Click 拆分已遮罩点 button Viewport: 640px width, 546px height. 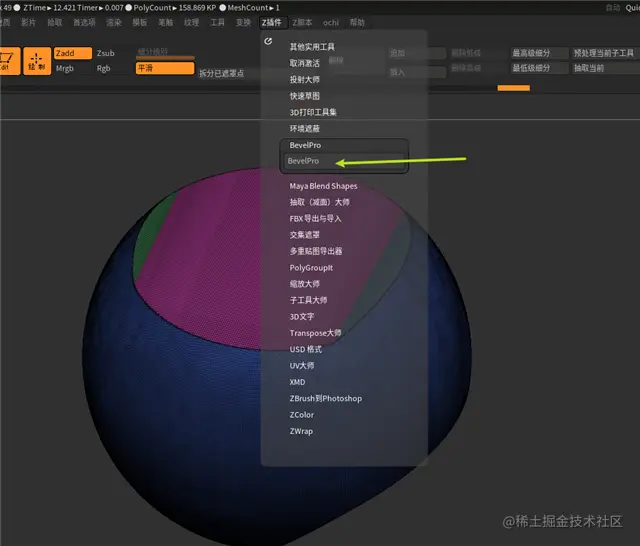click(x=222, y=73)
